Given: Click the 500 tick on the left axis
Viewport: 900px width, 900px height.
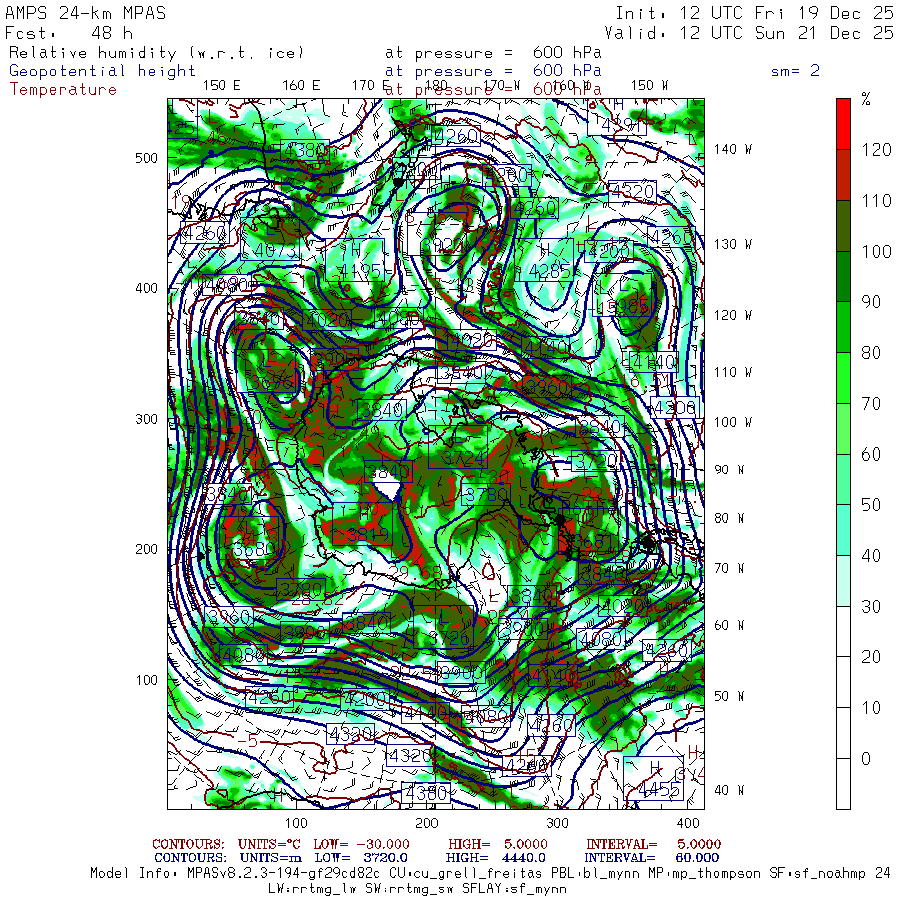Looking at the screenshot, I should (146, 158).
